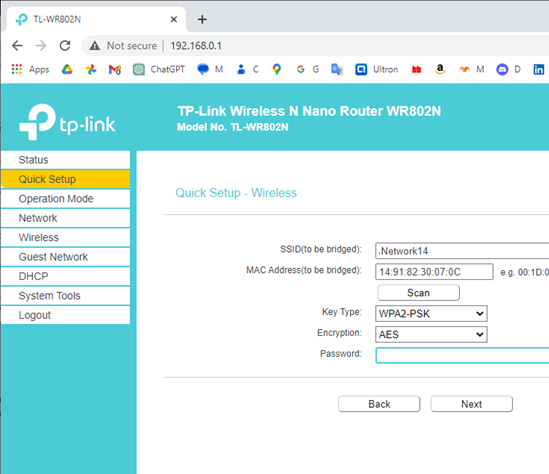Reload the router page

(65, 46)
